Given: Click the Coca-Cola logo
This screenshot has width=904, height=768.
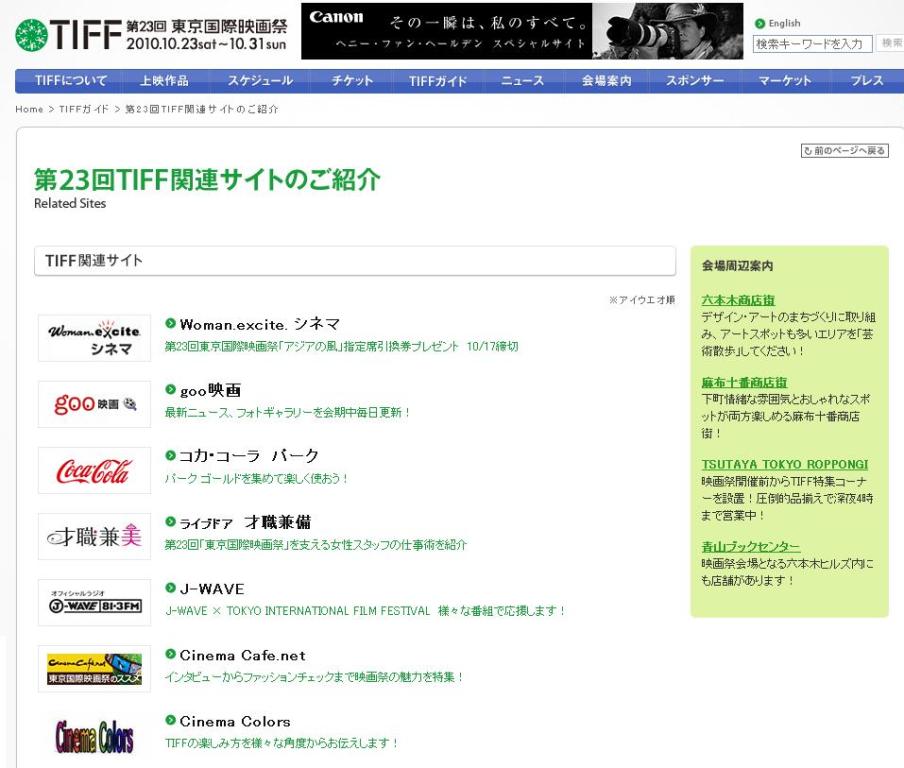Looking at the screenshot, I should pos(94,470).
